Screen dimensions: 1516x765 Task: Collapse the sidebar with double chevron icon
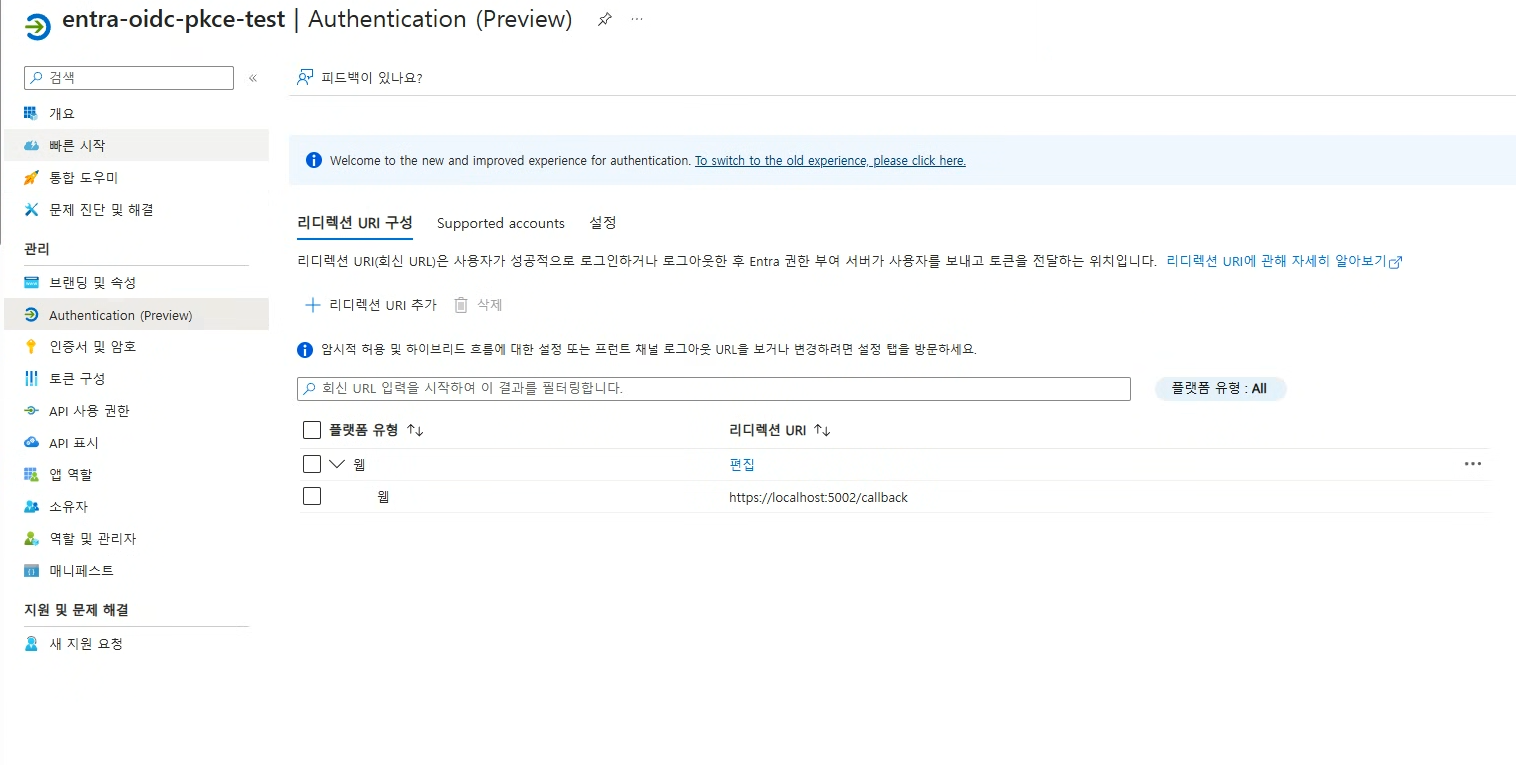253,78
